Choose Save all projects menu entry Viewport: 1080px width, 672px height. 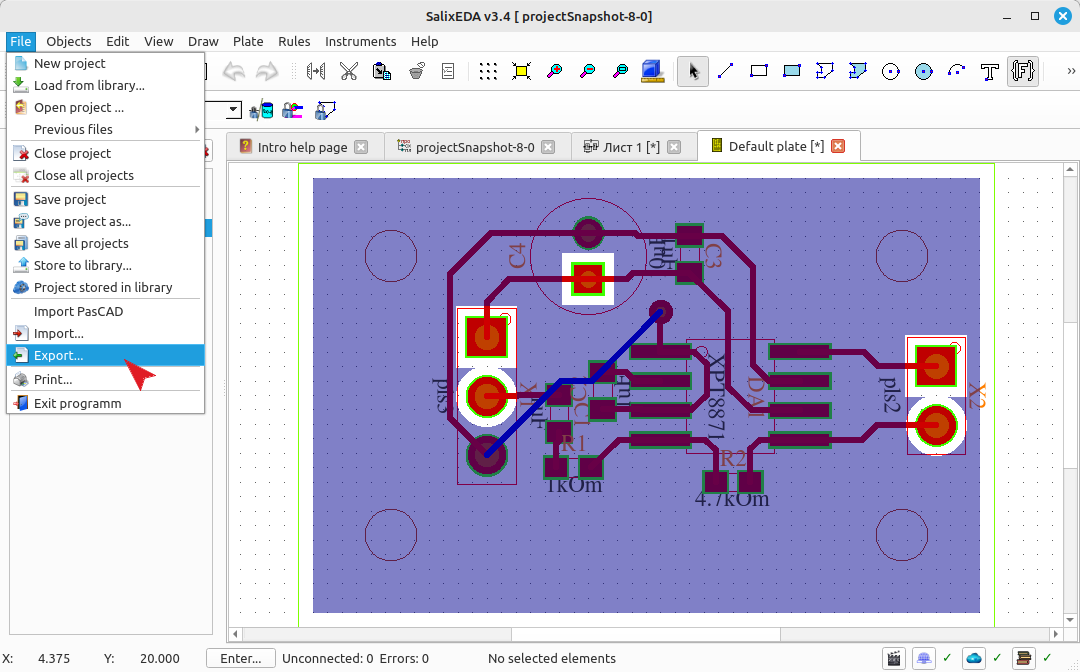pos(105,244)
